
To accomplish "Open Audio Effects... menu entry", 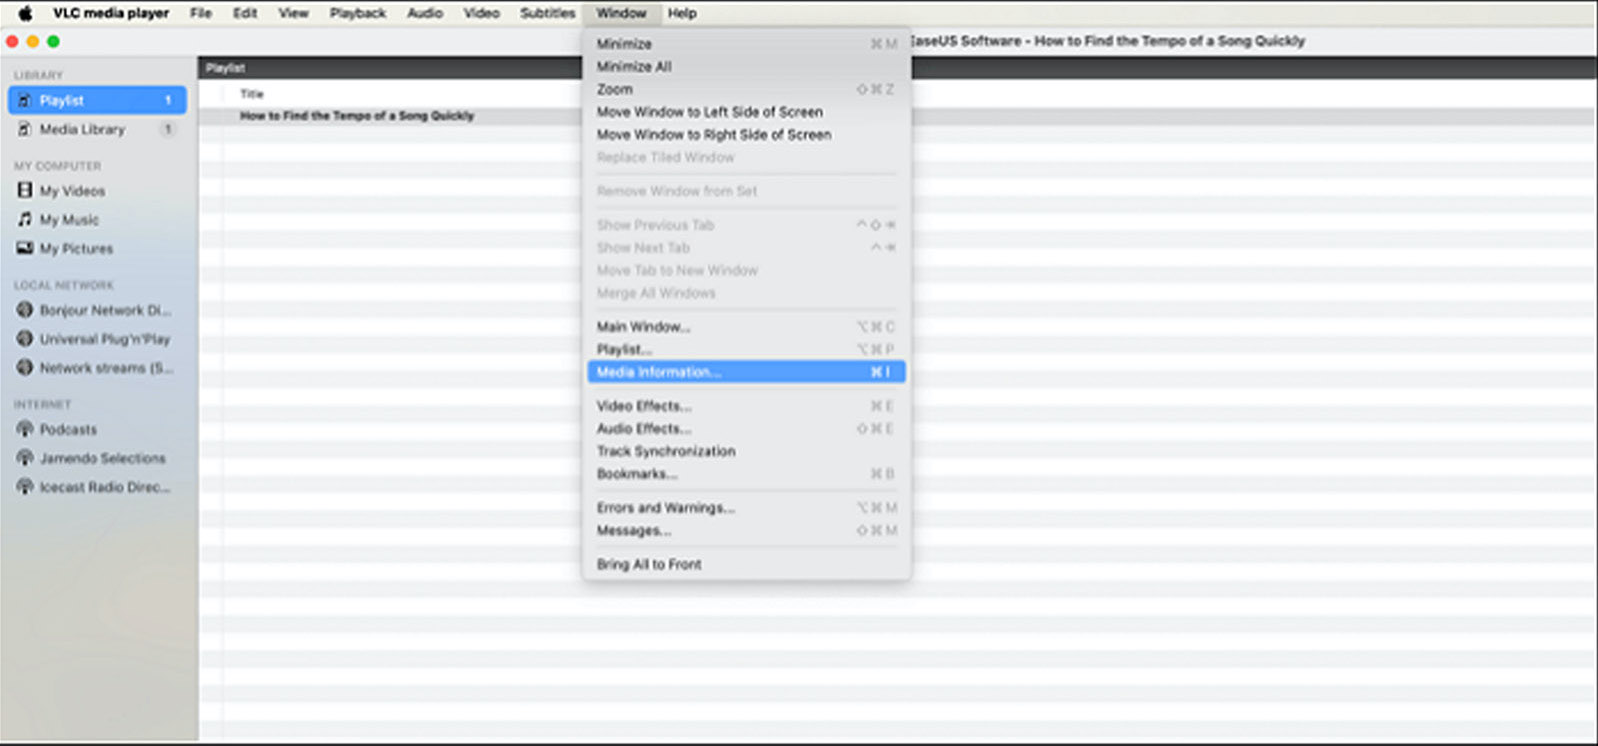I will [x=746, y=428].
